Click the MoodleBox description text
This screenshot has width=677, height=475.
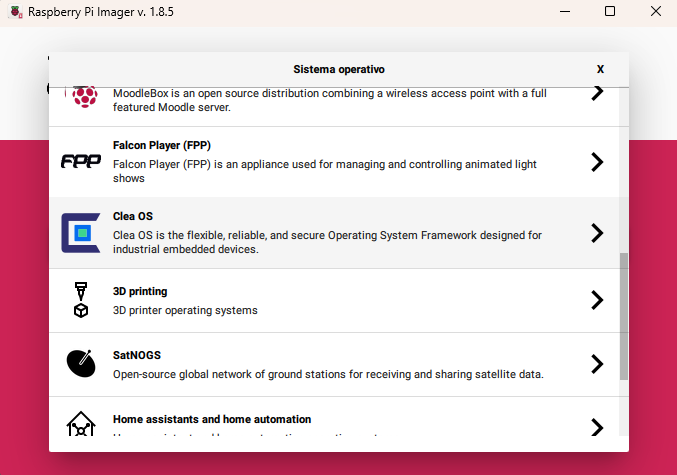pos(330,100)
